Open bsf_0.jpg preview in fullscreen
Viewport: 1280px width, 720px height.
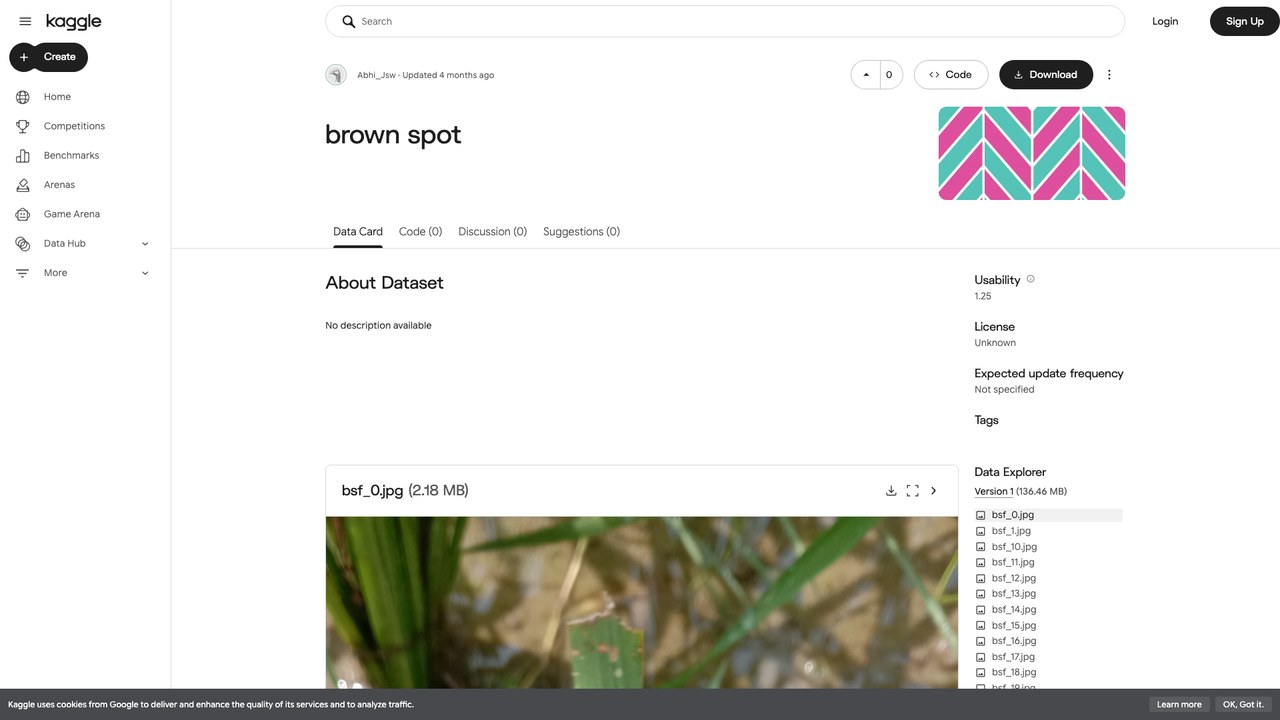pos(912,491)
